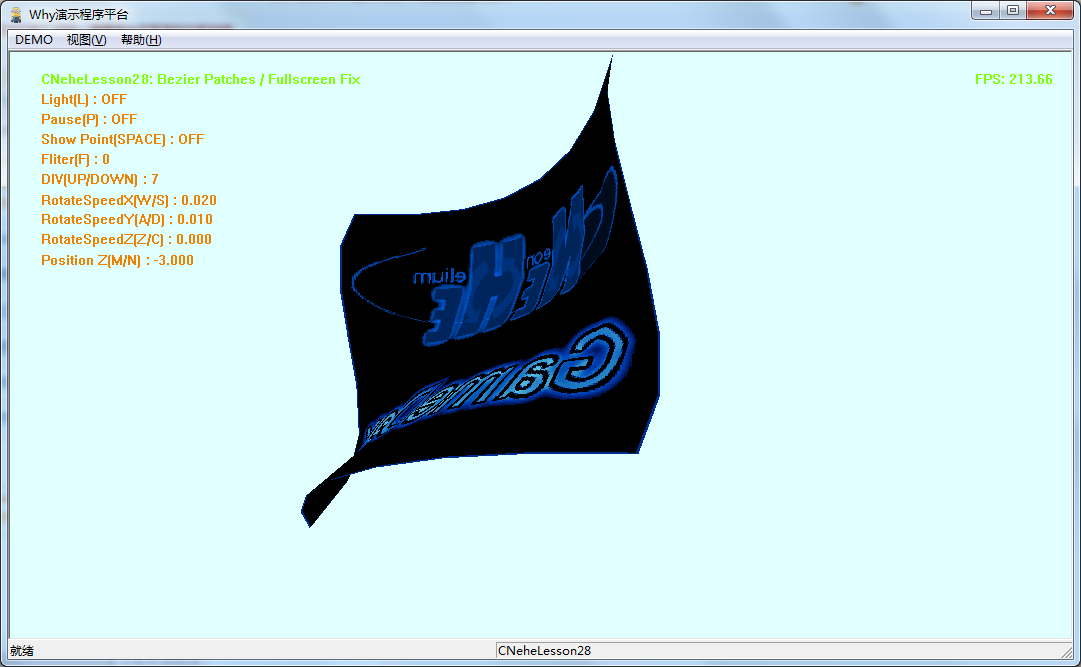Open the 帮助(H) help menu
1081x667 pixels.
click(x=143, y=39)
